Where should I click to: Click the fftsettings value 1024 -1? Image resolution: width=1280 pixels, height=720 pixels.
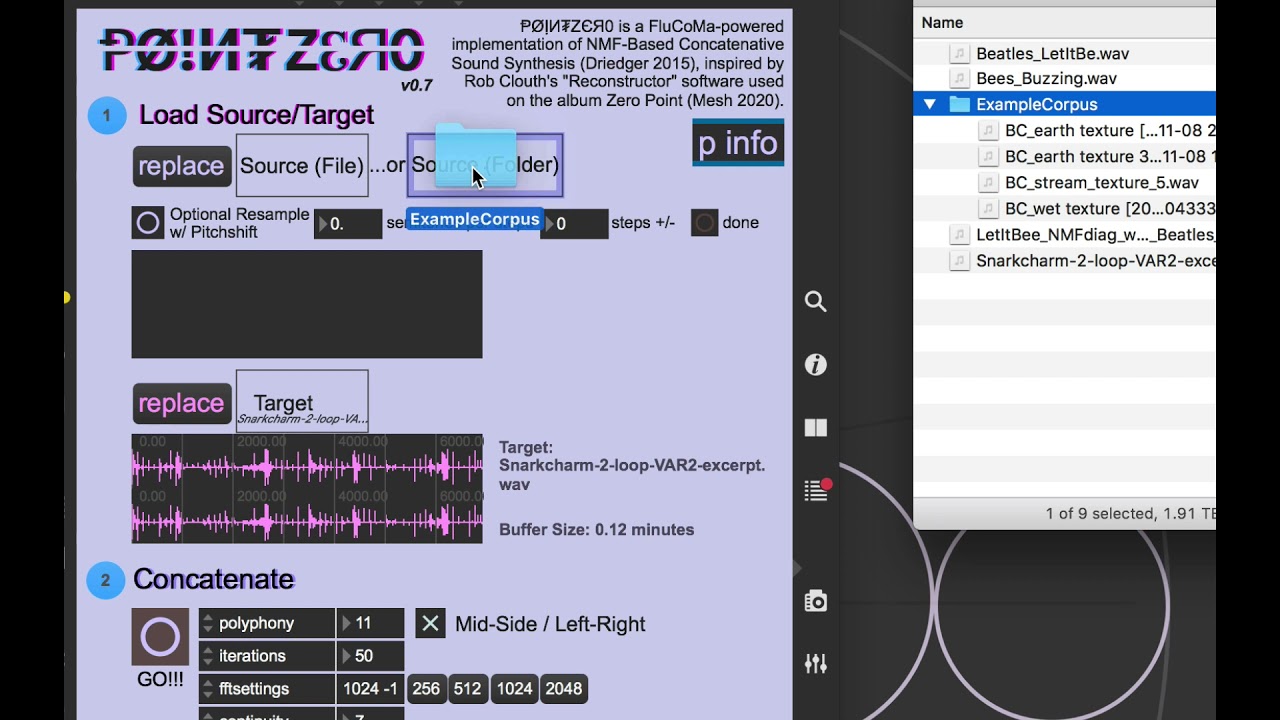[x=370, y=689]
